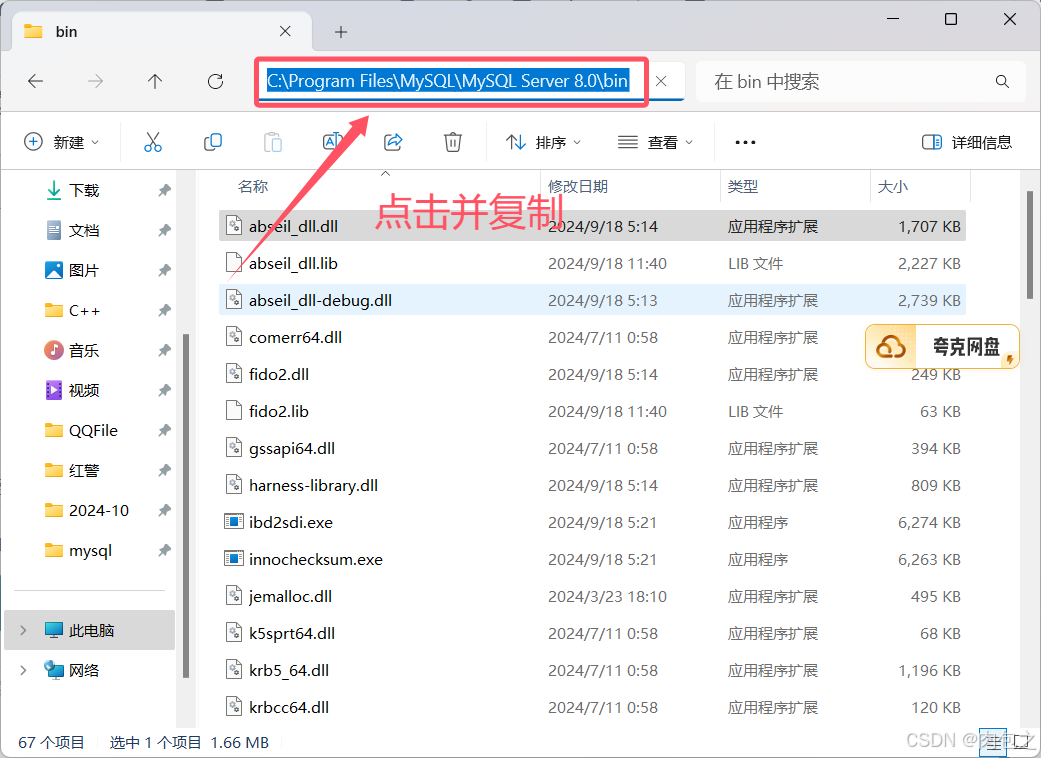
Task: Click the Cut scissors icon
Action: [x=153, y=142]
